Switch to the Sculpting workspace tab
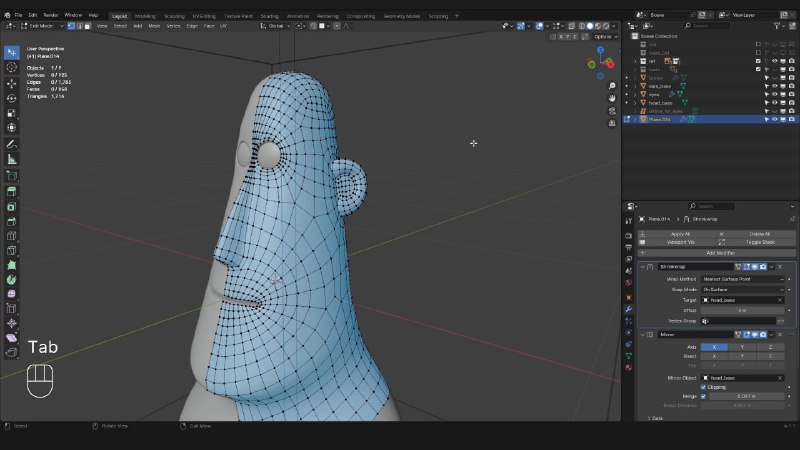The image size is (800, 450). point(174,16)
